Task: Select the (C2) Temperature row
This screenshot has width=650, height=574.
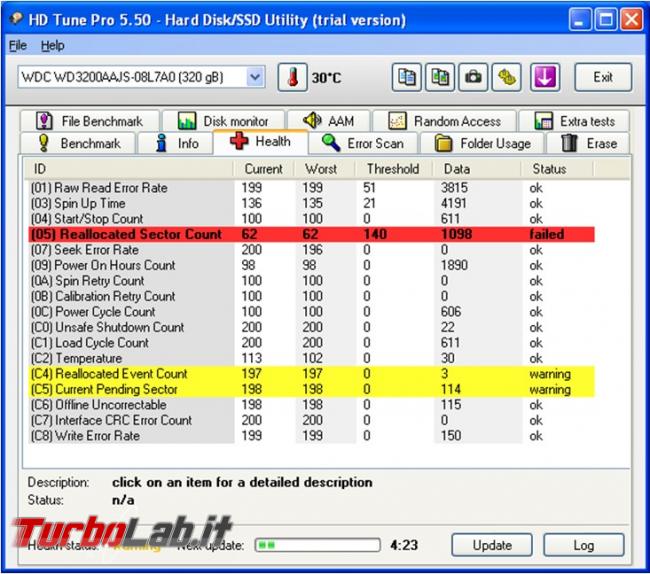Action: tap(312, 358)
